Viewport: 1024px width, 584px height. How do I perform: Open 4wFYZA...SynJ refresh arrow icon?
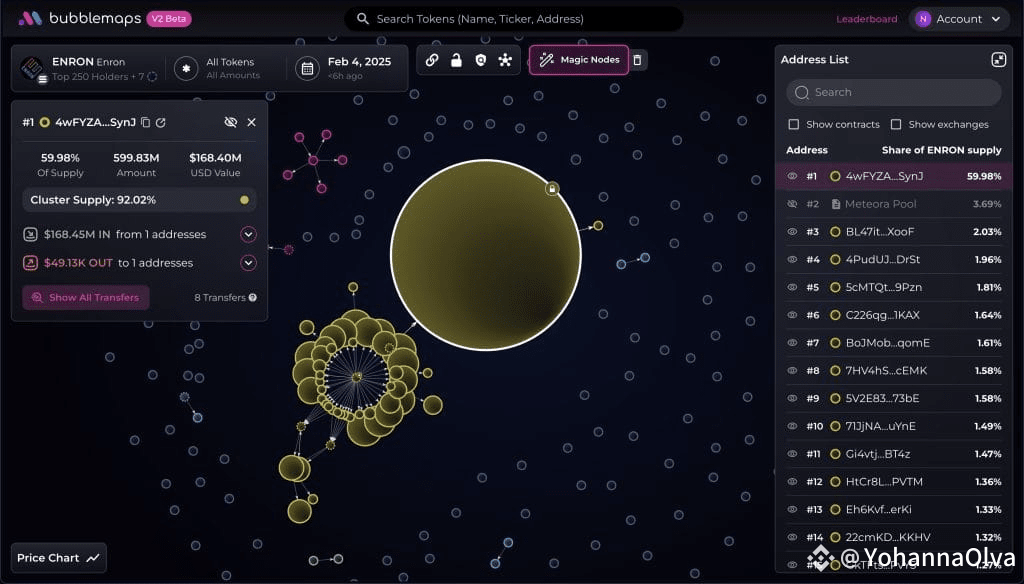click(x=161, y=122)
